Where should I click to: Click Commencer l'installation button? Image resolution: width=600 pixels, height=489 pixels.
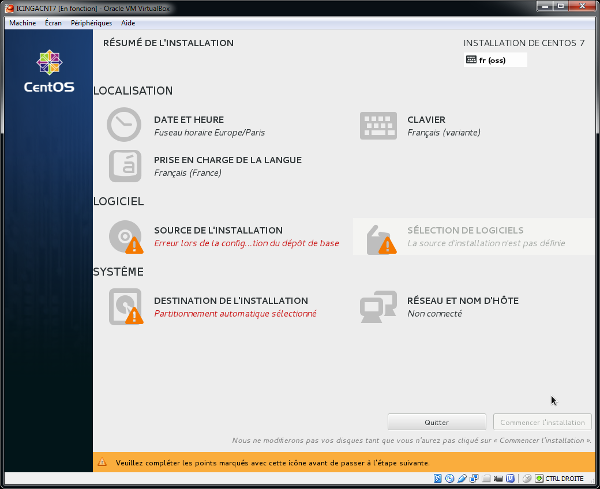542,422
